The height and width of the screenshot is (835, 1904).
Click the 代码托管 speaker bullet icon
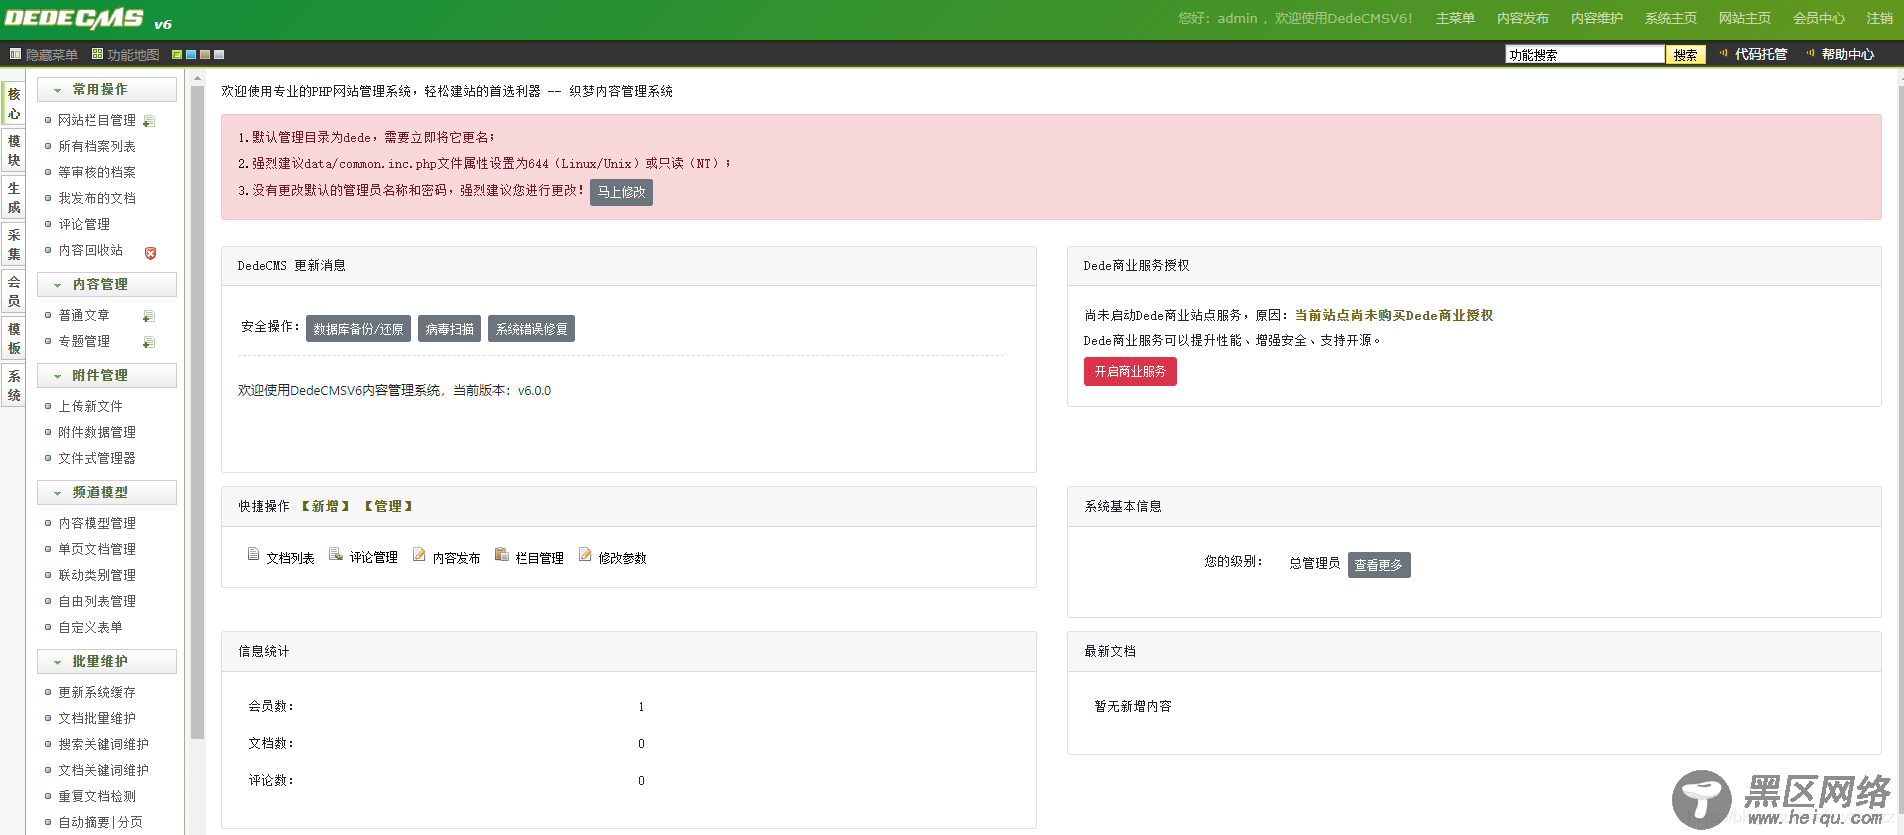click(x=1724, y=53)
